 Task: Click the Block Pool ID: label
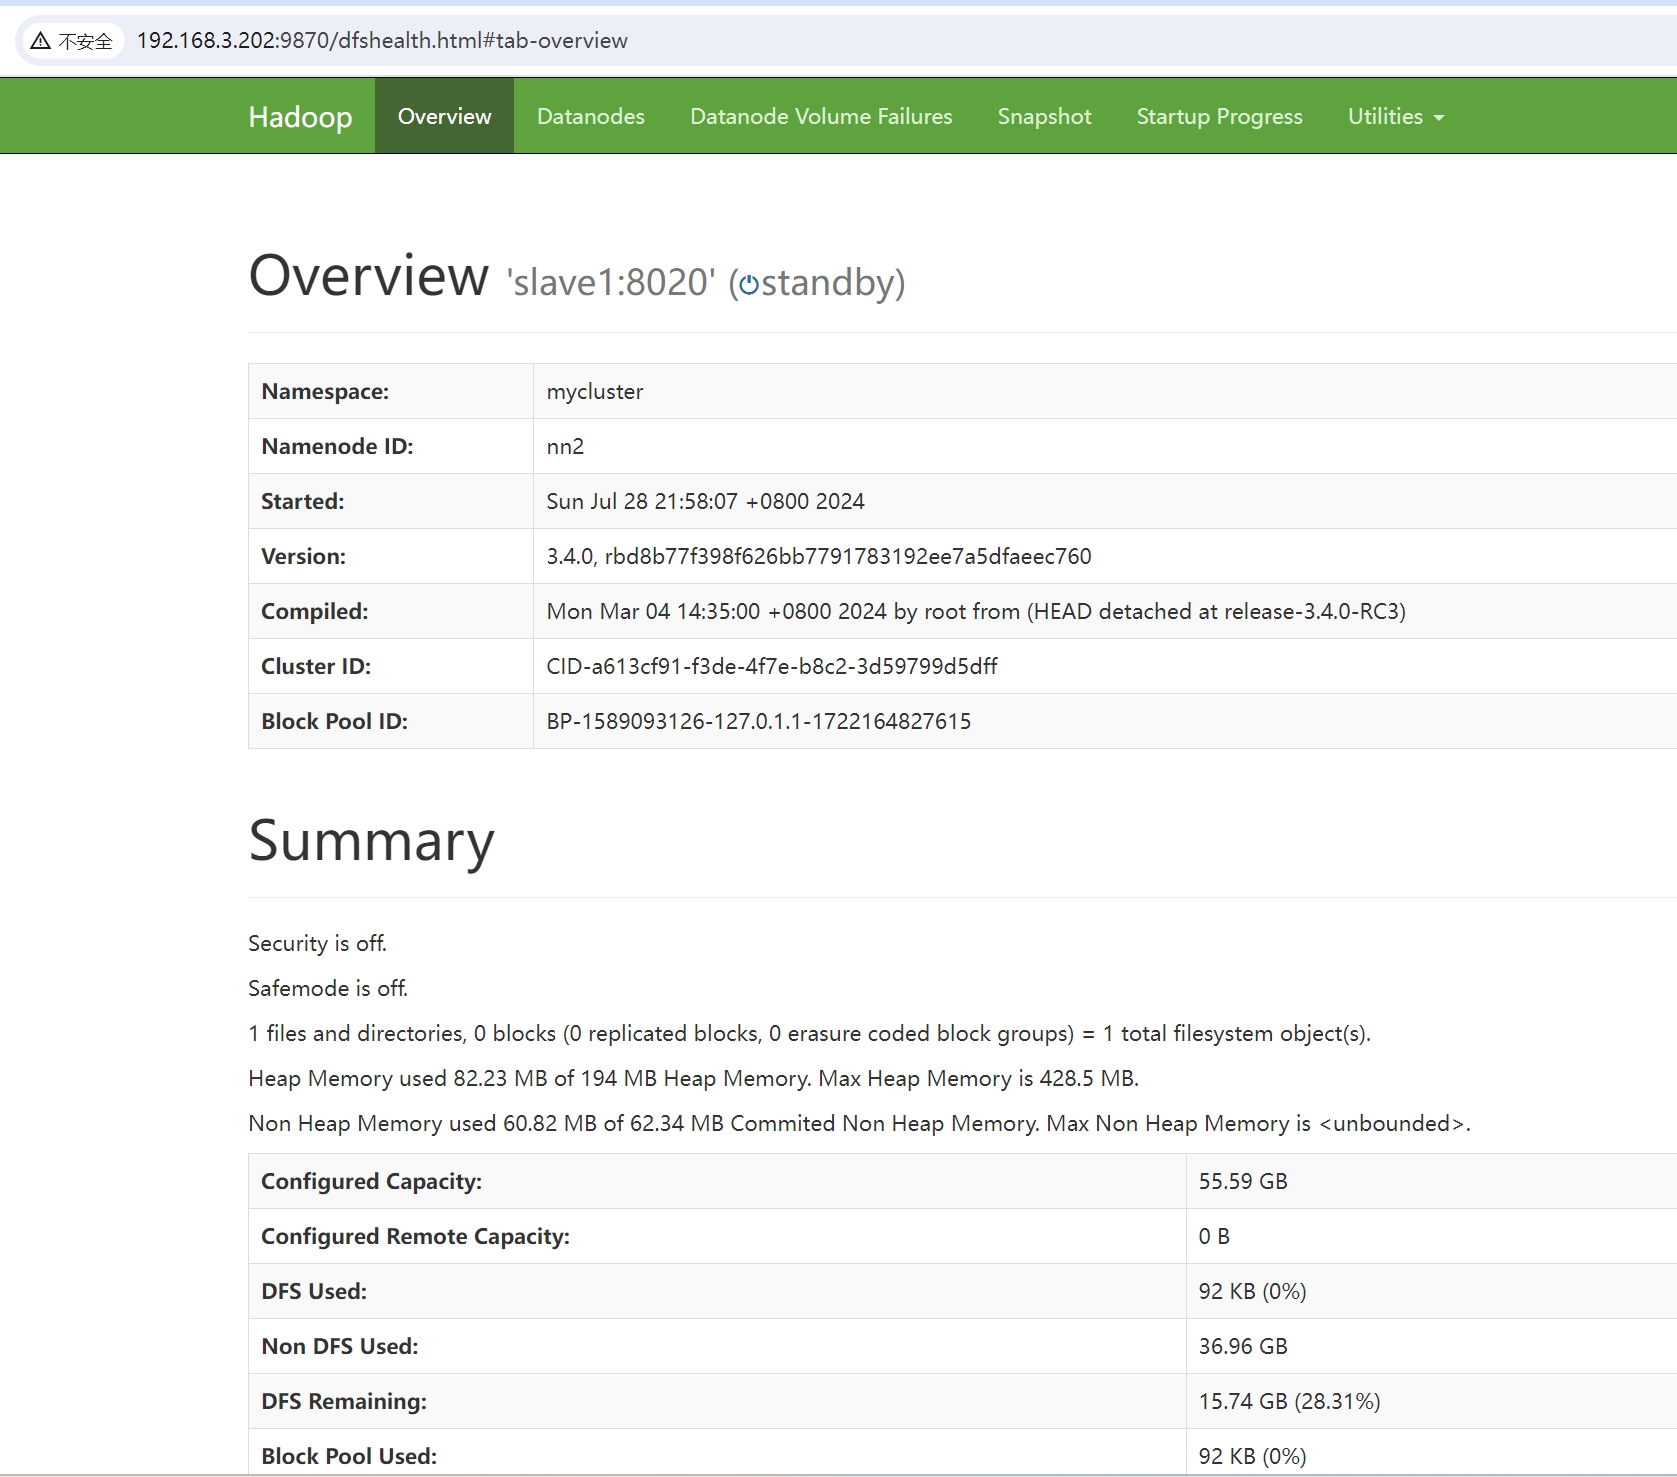click(334, 721)
